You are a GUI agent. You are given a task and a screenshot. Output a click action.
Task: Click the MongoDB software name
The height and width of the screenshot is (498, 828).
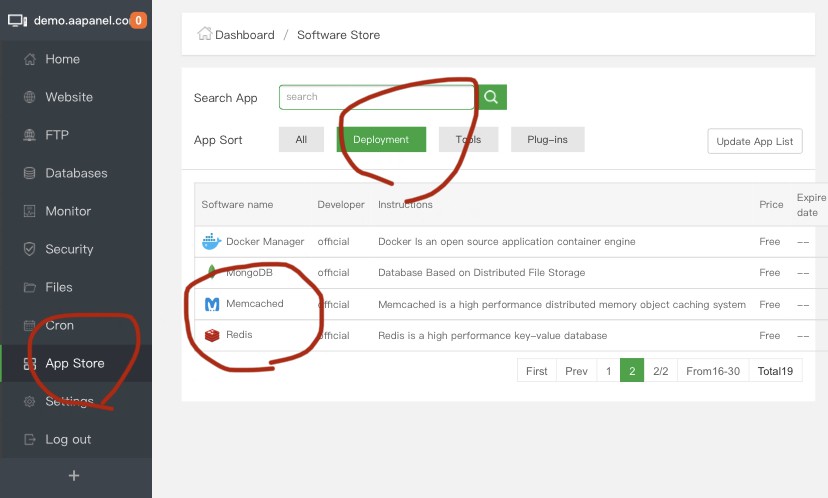[249, 273]
